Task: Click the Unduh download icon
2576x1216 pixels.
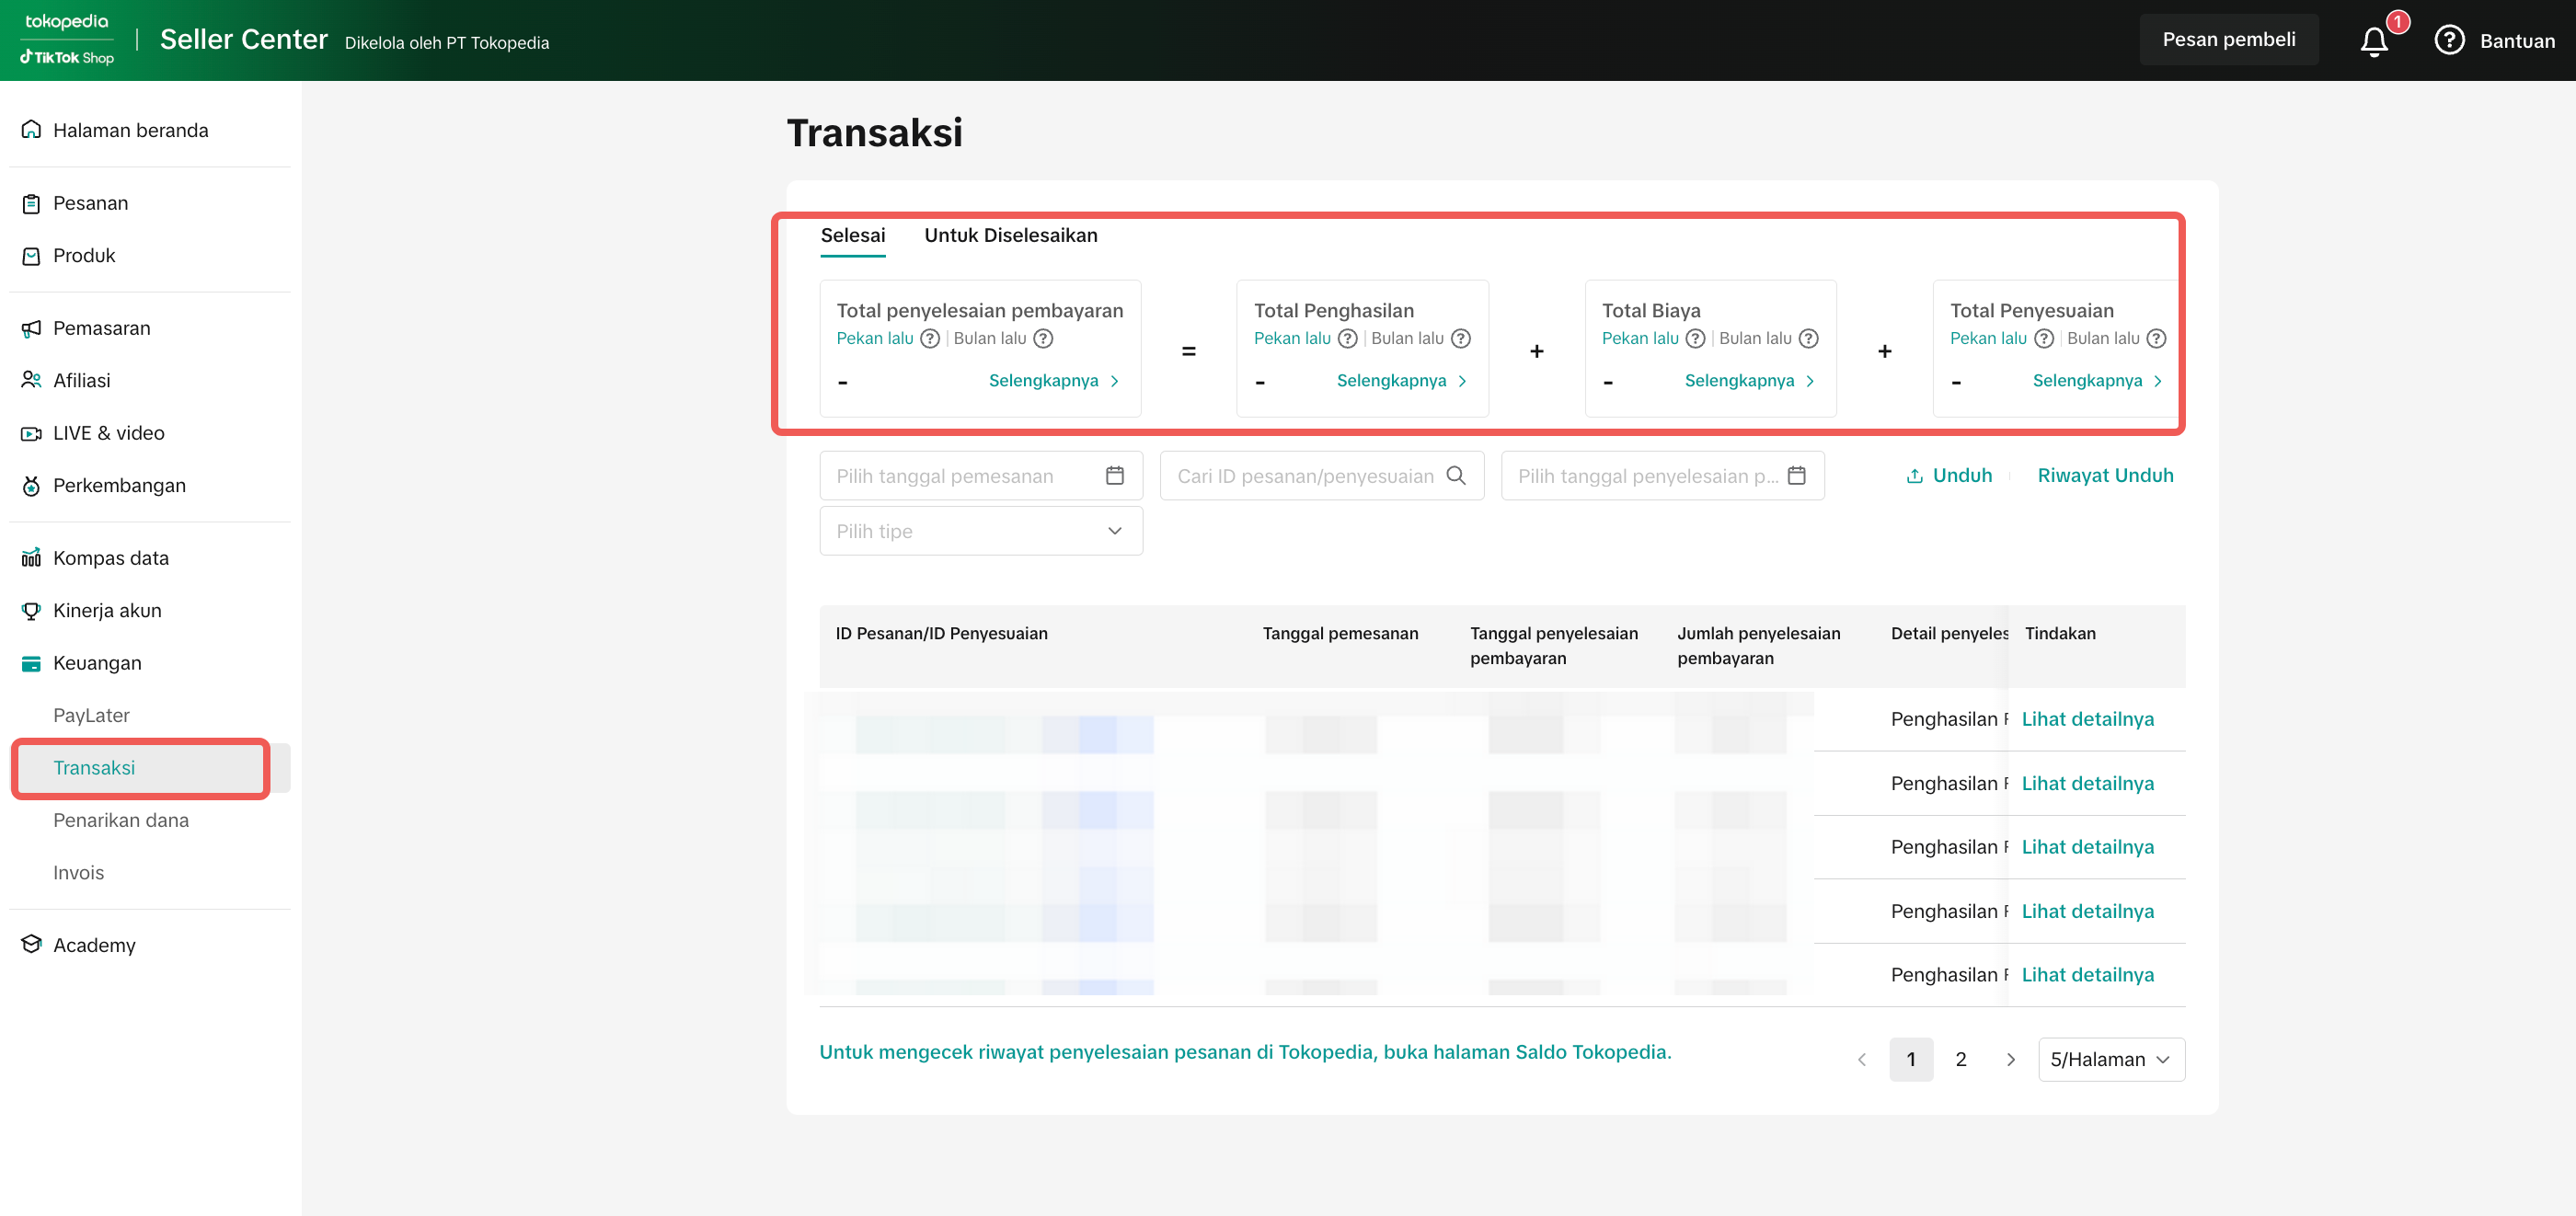Action: tap(1914, 476)
